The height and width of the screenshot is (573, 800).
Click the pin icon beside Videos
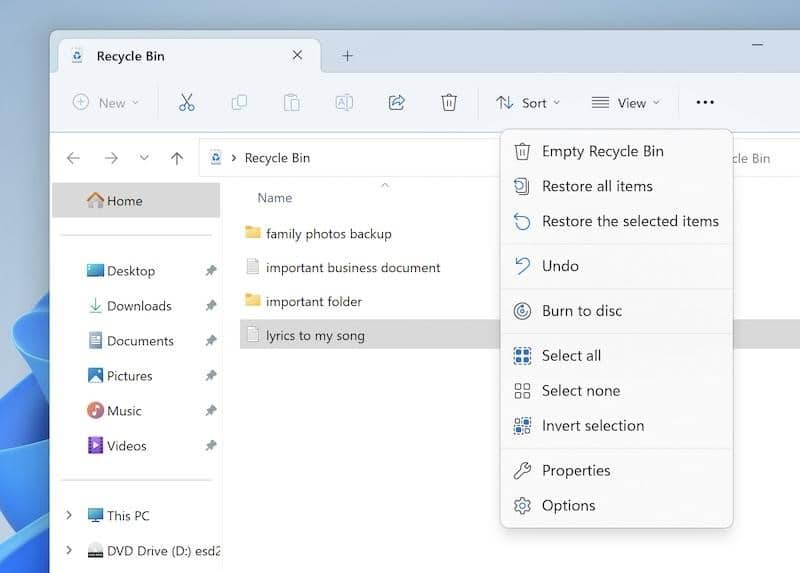point(211,445)
